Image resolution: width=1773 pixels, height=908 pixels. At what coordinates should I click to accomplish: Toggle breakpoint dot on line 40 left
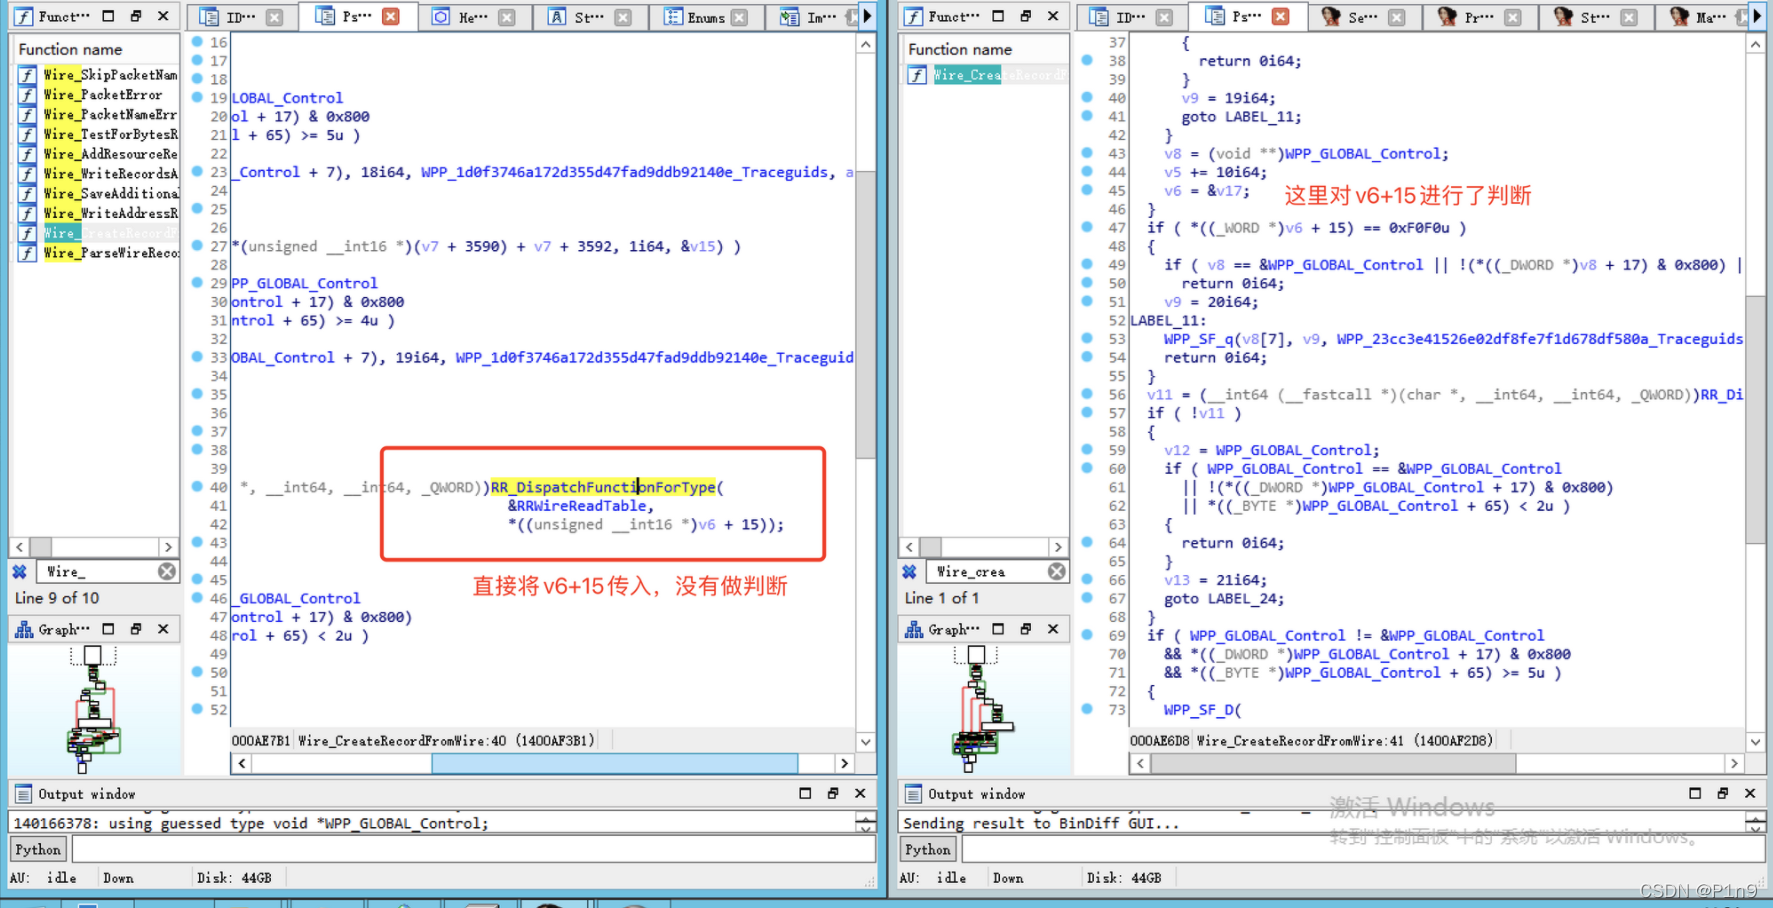coord(197,487)
